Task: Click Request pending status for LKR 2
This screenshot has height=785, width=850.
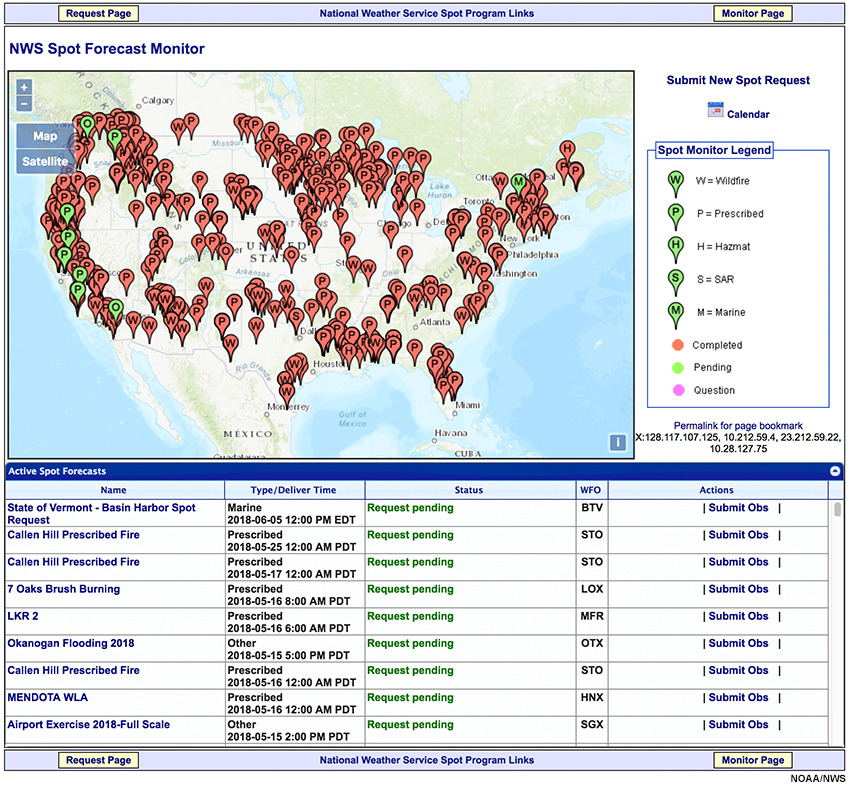Action: tap(410, 616)
